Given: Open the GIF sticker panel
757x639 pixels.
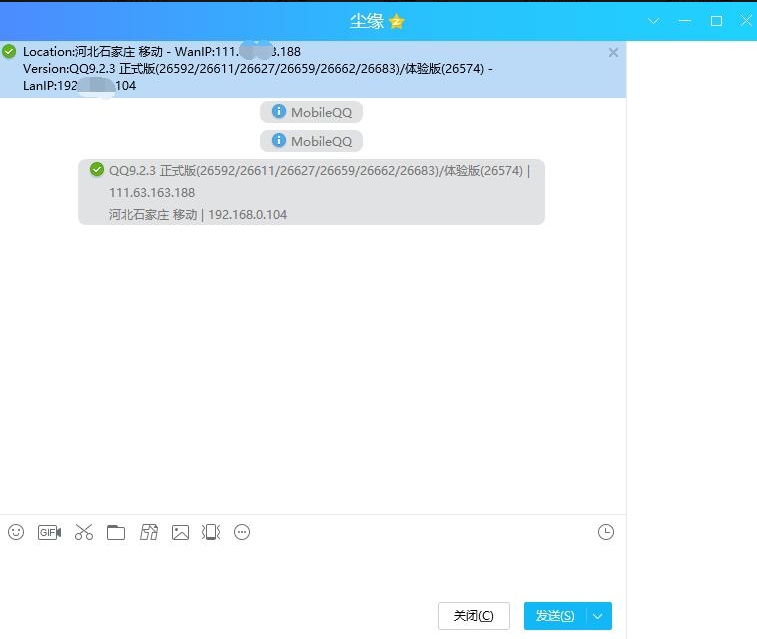Looking at the screenshot, I should tap(49, 533).
